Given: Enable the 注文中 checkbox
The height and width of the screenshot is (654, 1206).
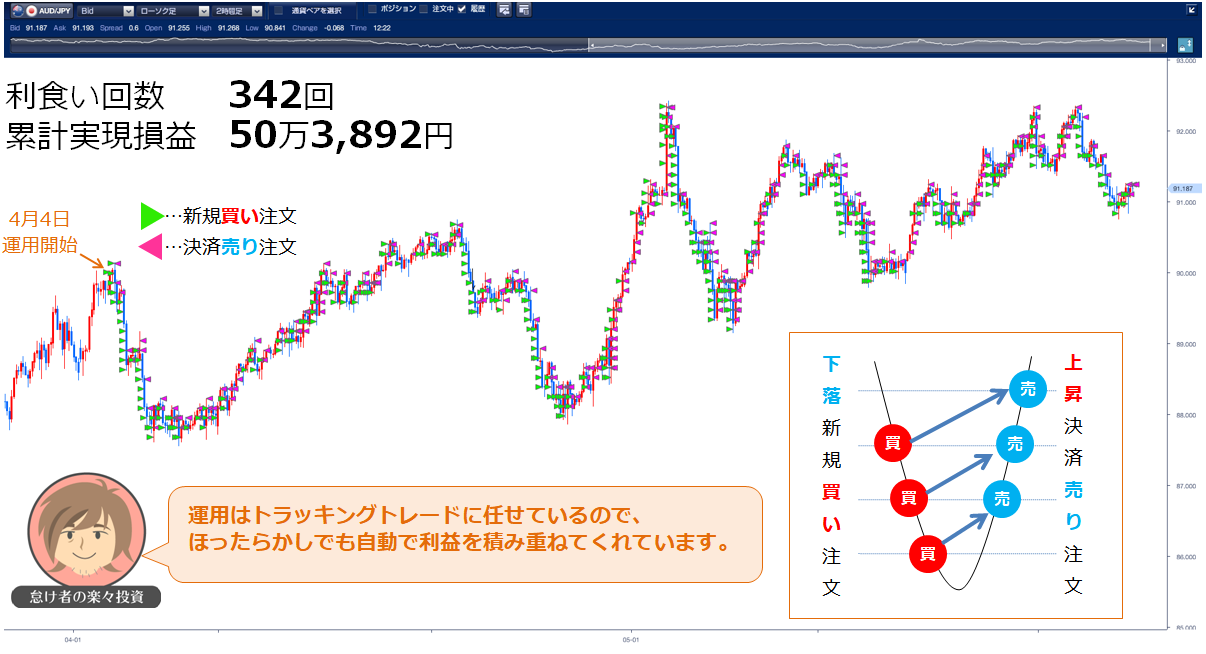Looking at the screenshot, I should pyautogui.click(x=423, y=9).
